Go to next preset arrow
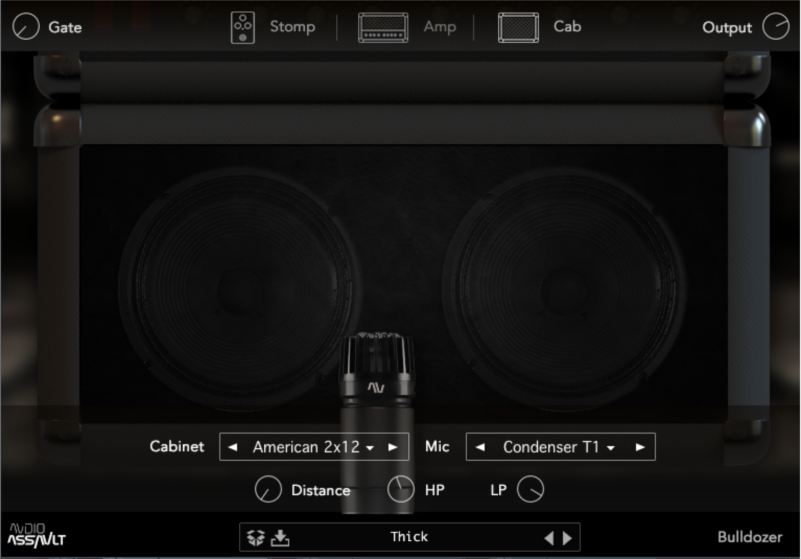 [x=567, y=538]
